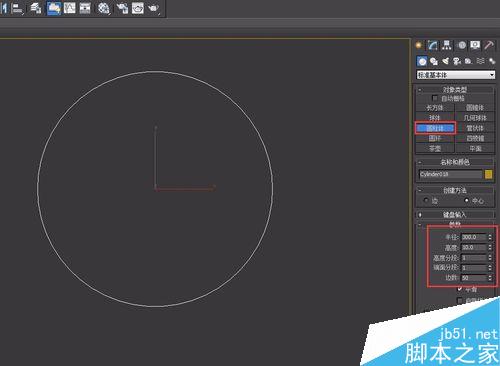The width and height of the screenshot is (500, 366).
Task: Switch to the Modify command panel tab
Action: 433,45
